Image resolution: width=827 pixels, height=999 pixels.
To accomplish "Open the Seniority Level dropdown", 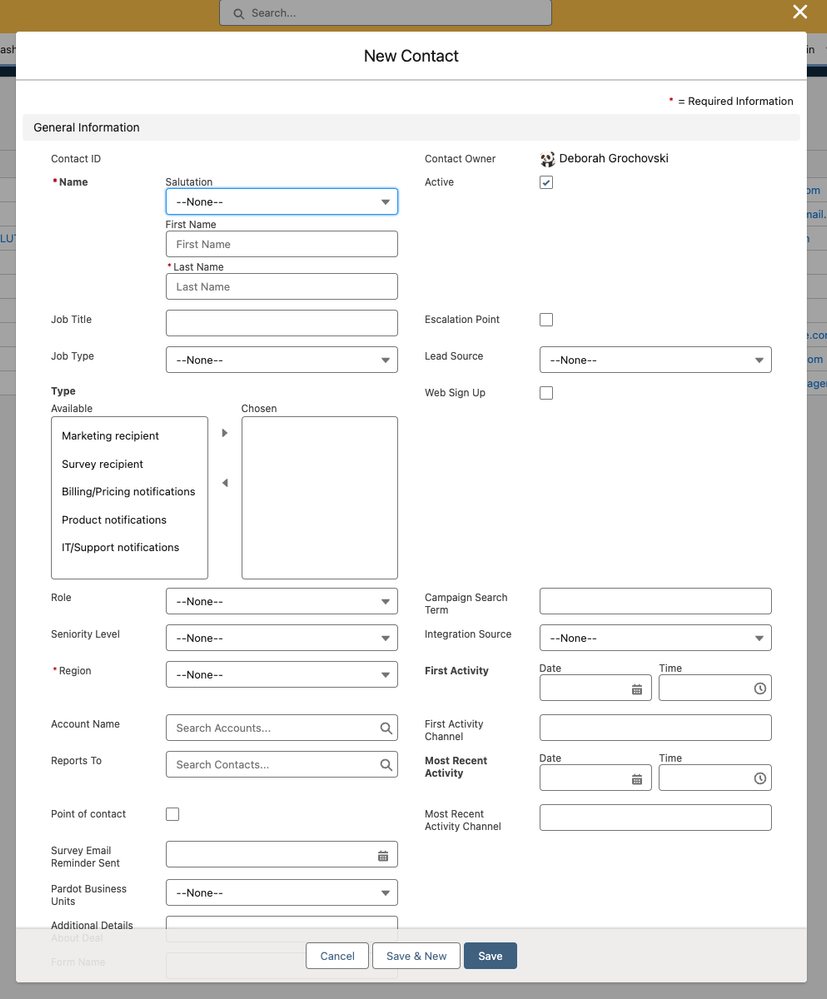I will click(x=282, y=638).
